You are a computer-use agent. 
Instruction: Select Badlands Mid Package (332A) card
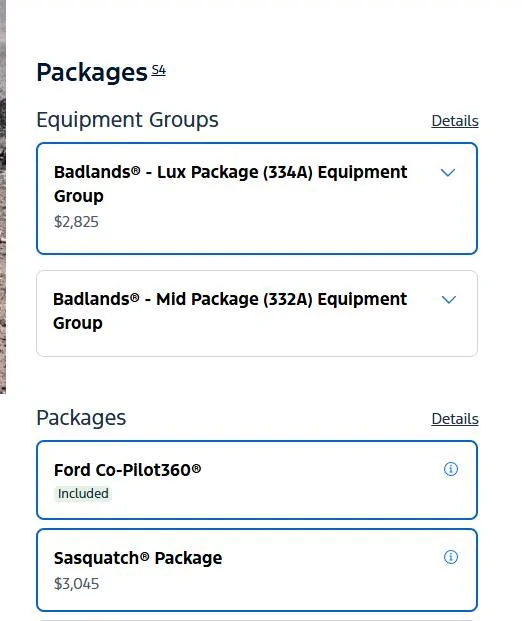257,313
